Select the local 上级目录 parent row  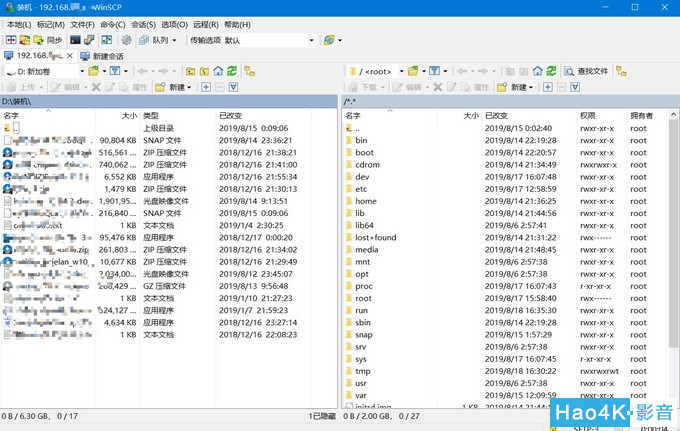pos(158,128)
